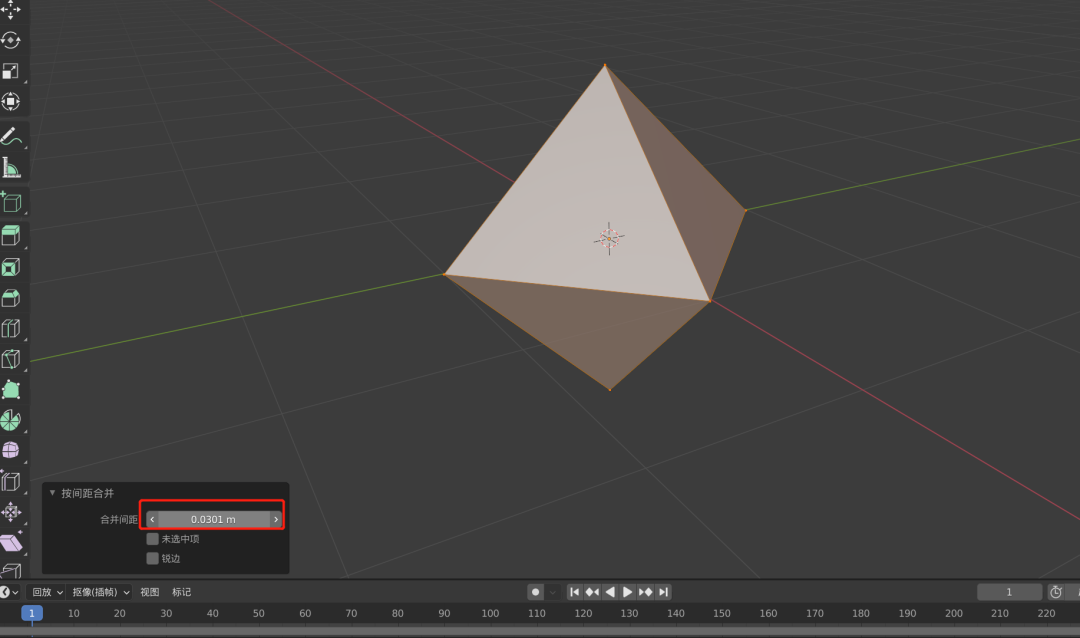The image size is (1080, 638).
Task: Select the Loop Cut tool
Action: (x=10, y=328)
